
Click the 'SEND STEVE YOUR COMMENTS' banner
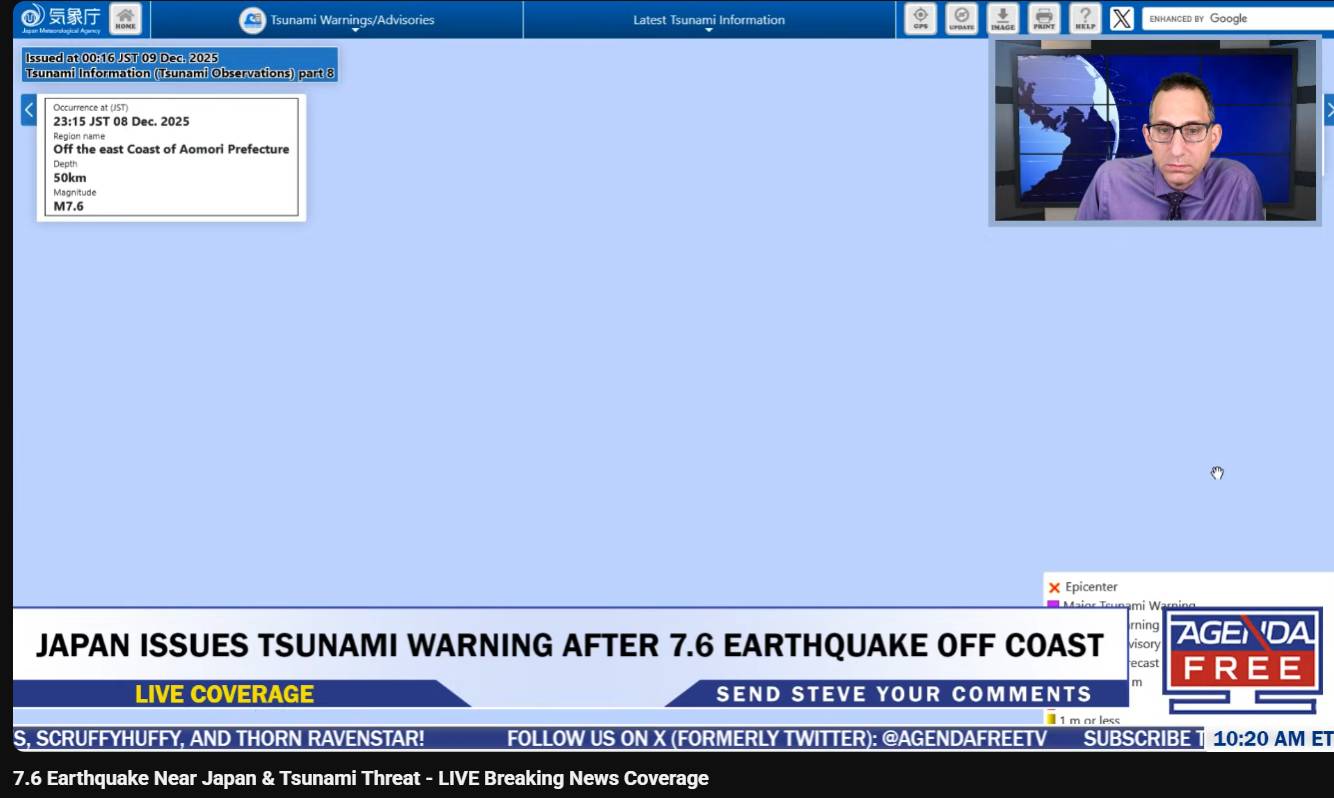[x=904, y=694]
